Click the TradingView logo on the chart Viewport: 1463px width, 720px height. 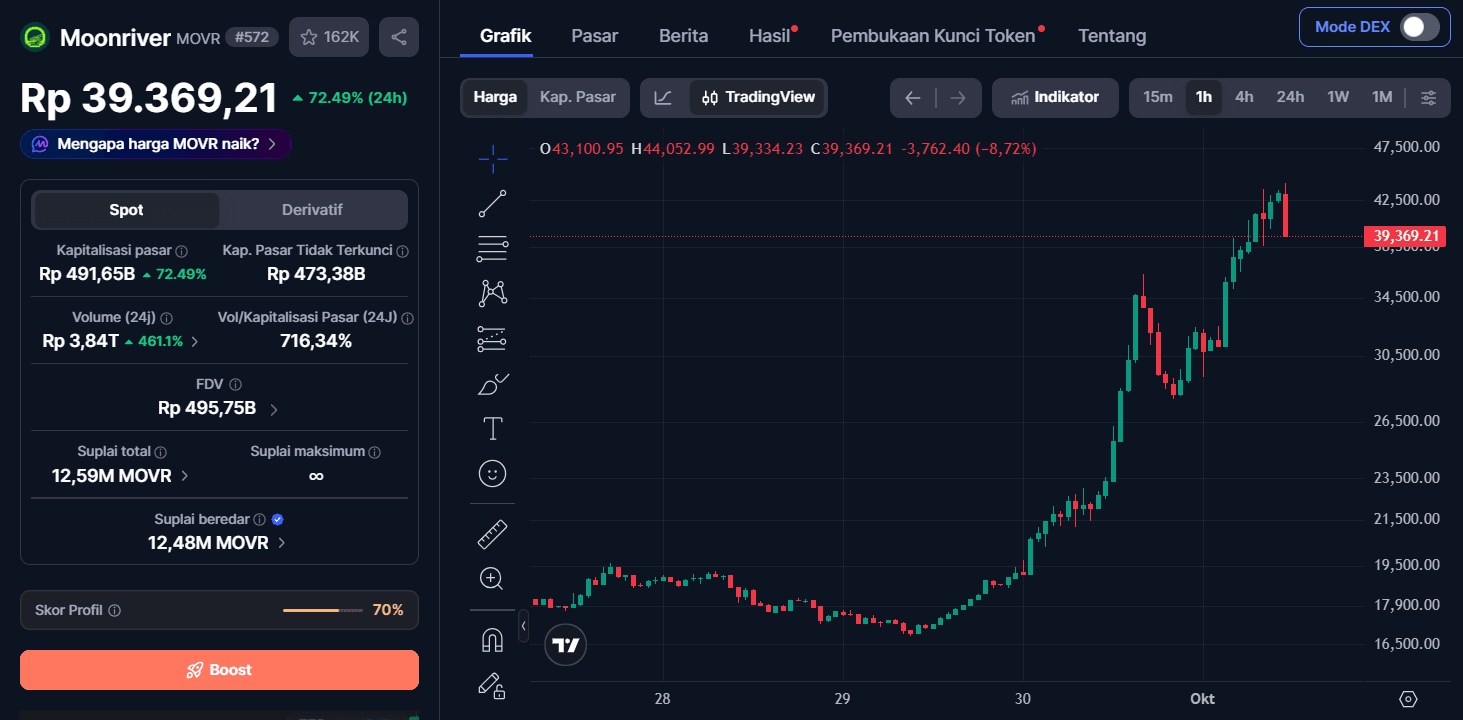[566, 645]
